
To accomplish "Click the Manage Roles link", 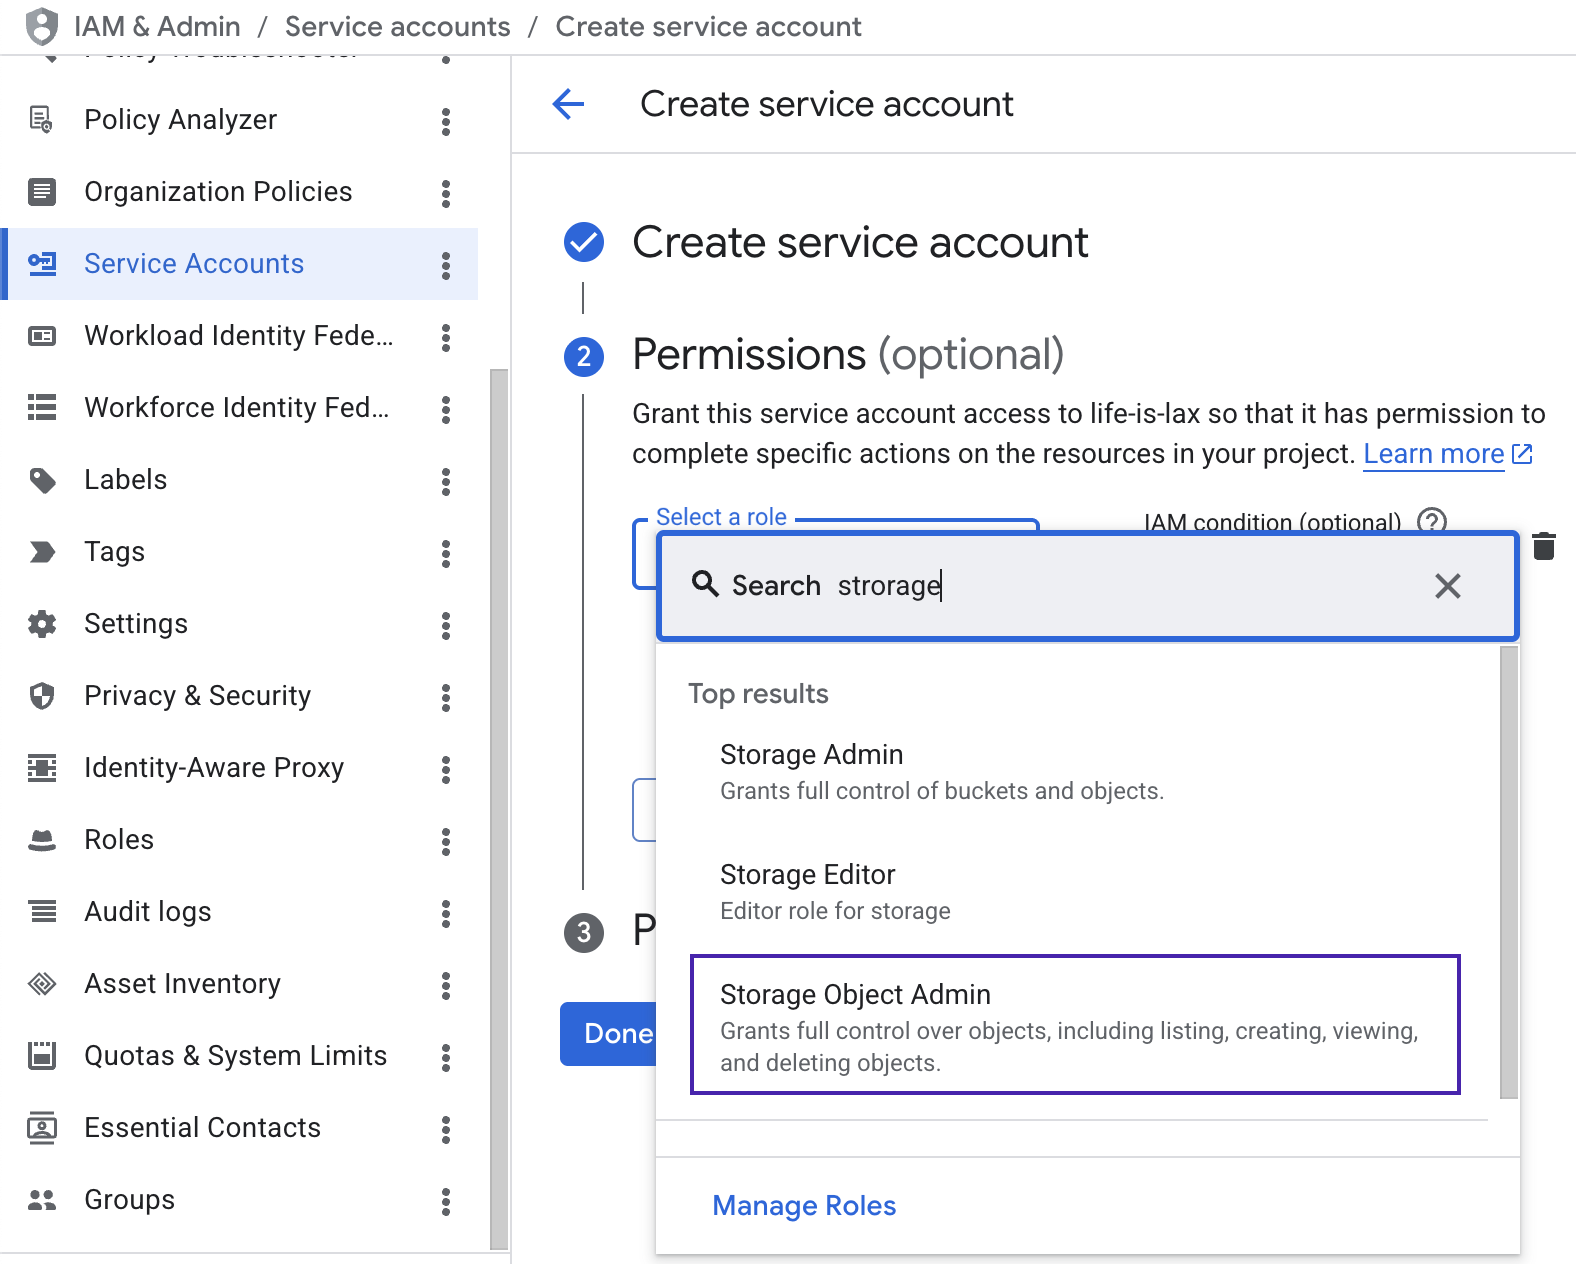I will (804, 1206).
